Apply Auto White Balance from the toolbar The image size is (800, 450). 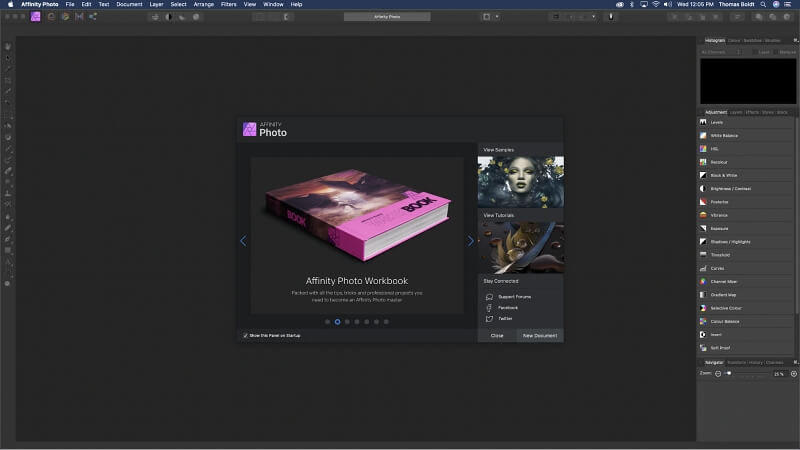tap(196, 17)
